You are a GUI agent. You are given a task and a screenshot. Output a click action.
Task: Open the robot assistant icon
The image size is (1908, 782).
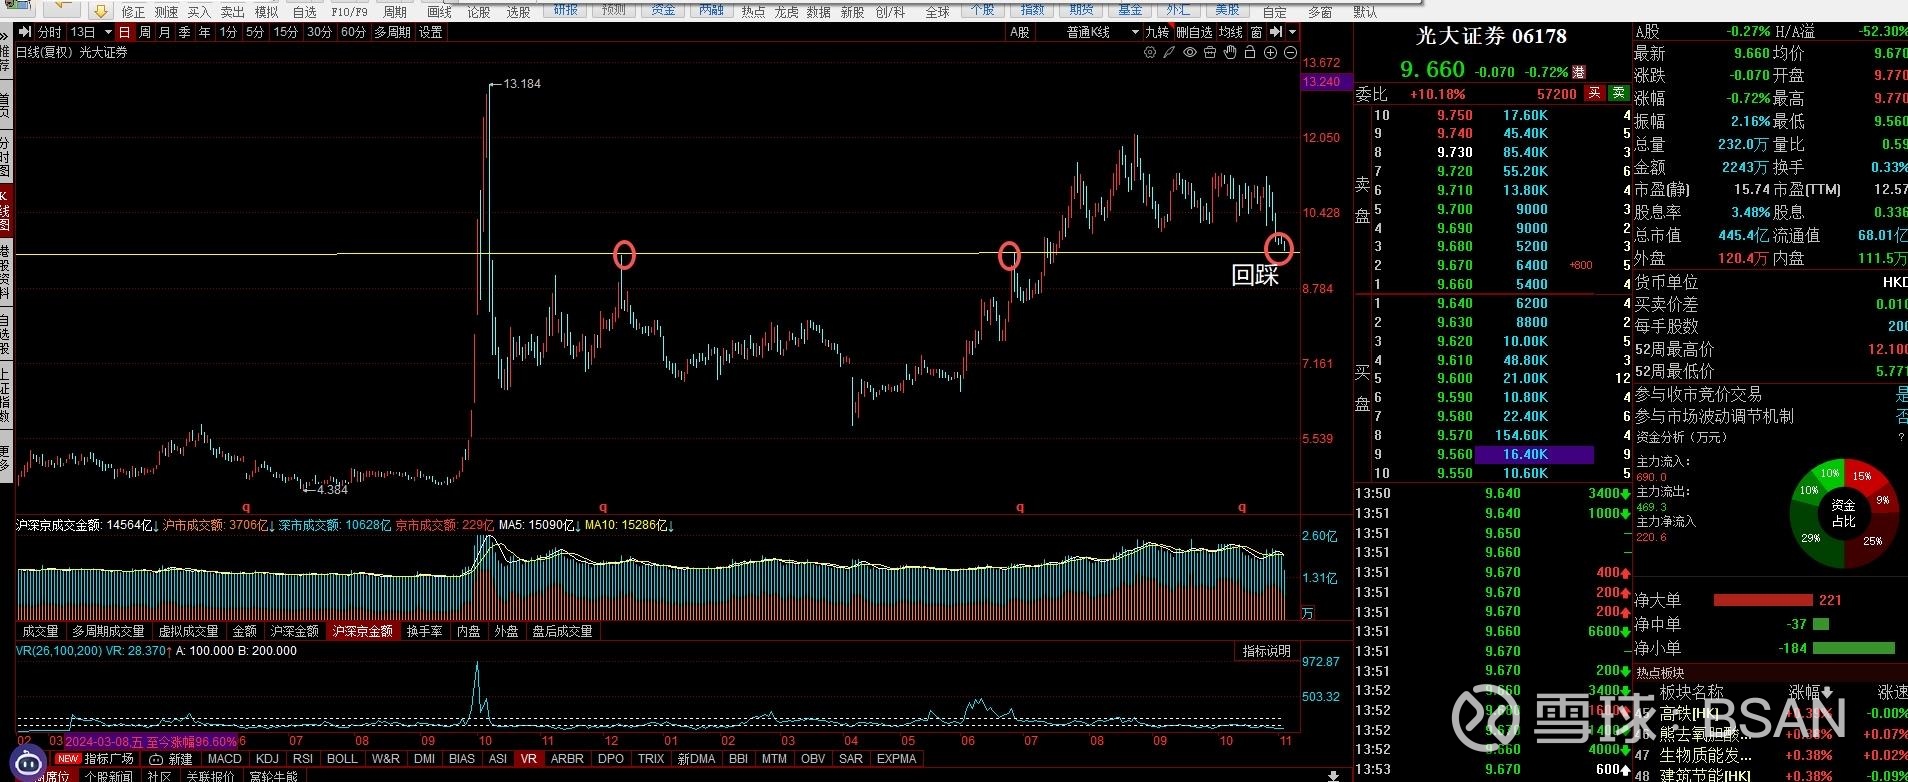(28, 761)
